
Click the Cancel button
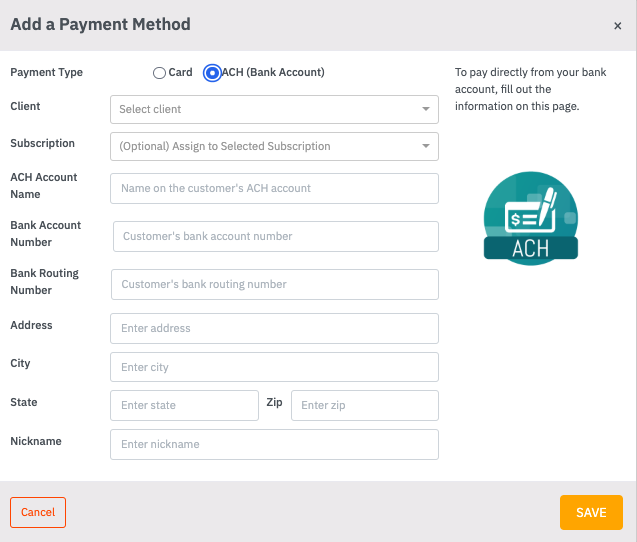click(x=38, y=512)
